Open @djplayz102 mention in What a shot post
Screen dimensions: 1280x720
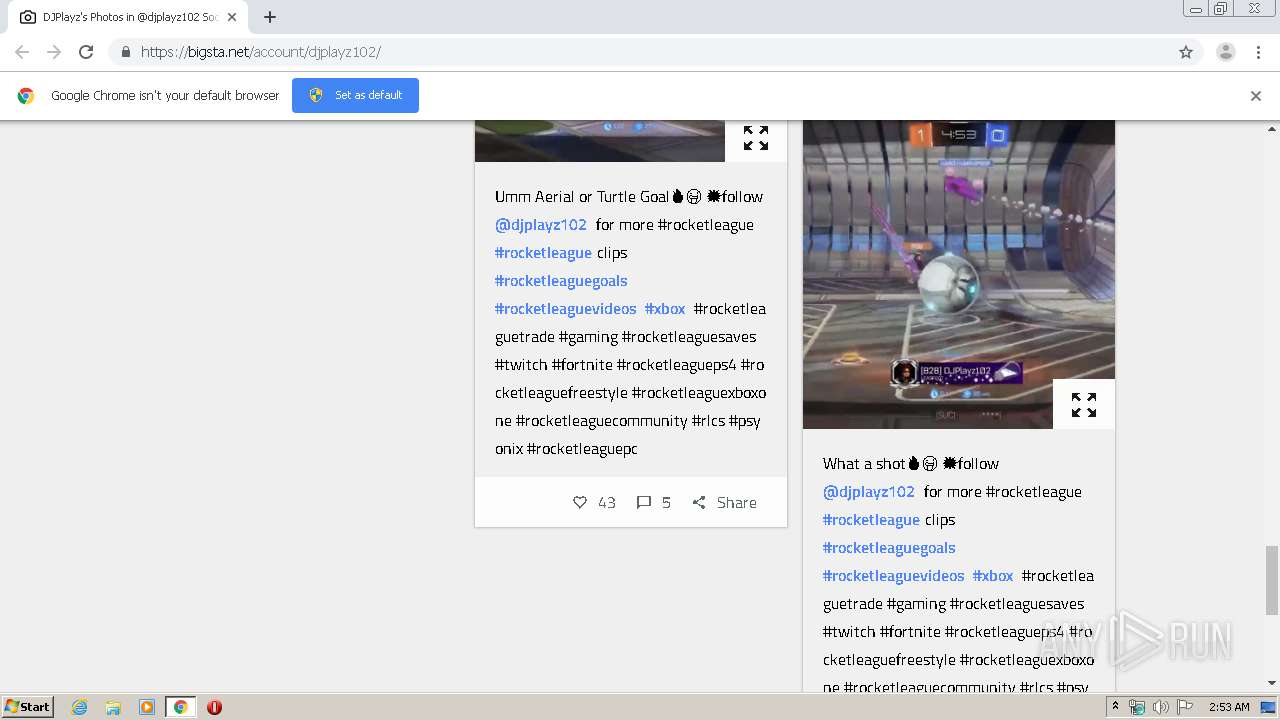[869, 491]
